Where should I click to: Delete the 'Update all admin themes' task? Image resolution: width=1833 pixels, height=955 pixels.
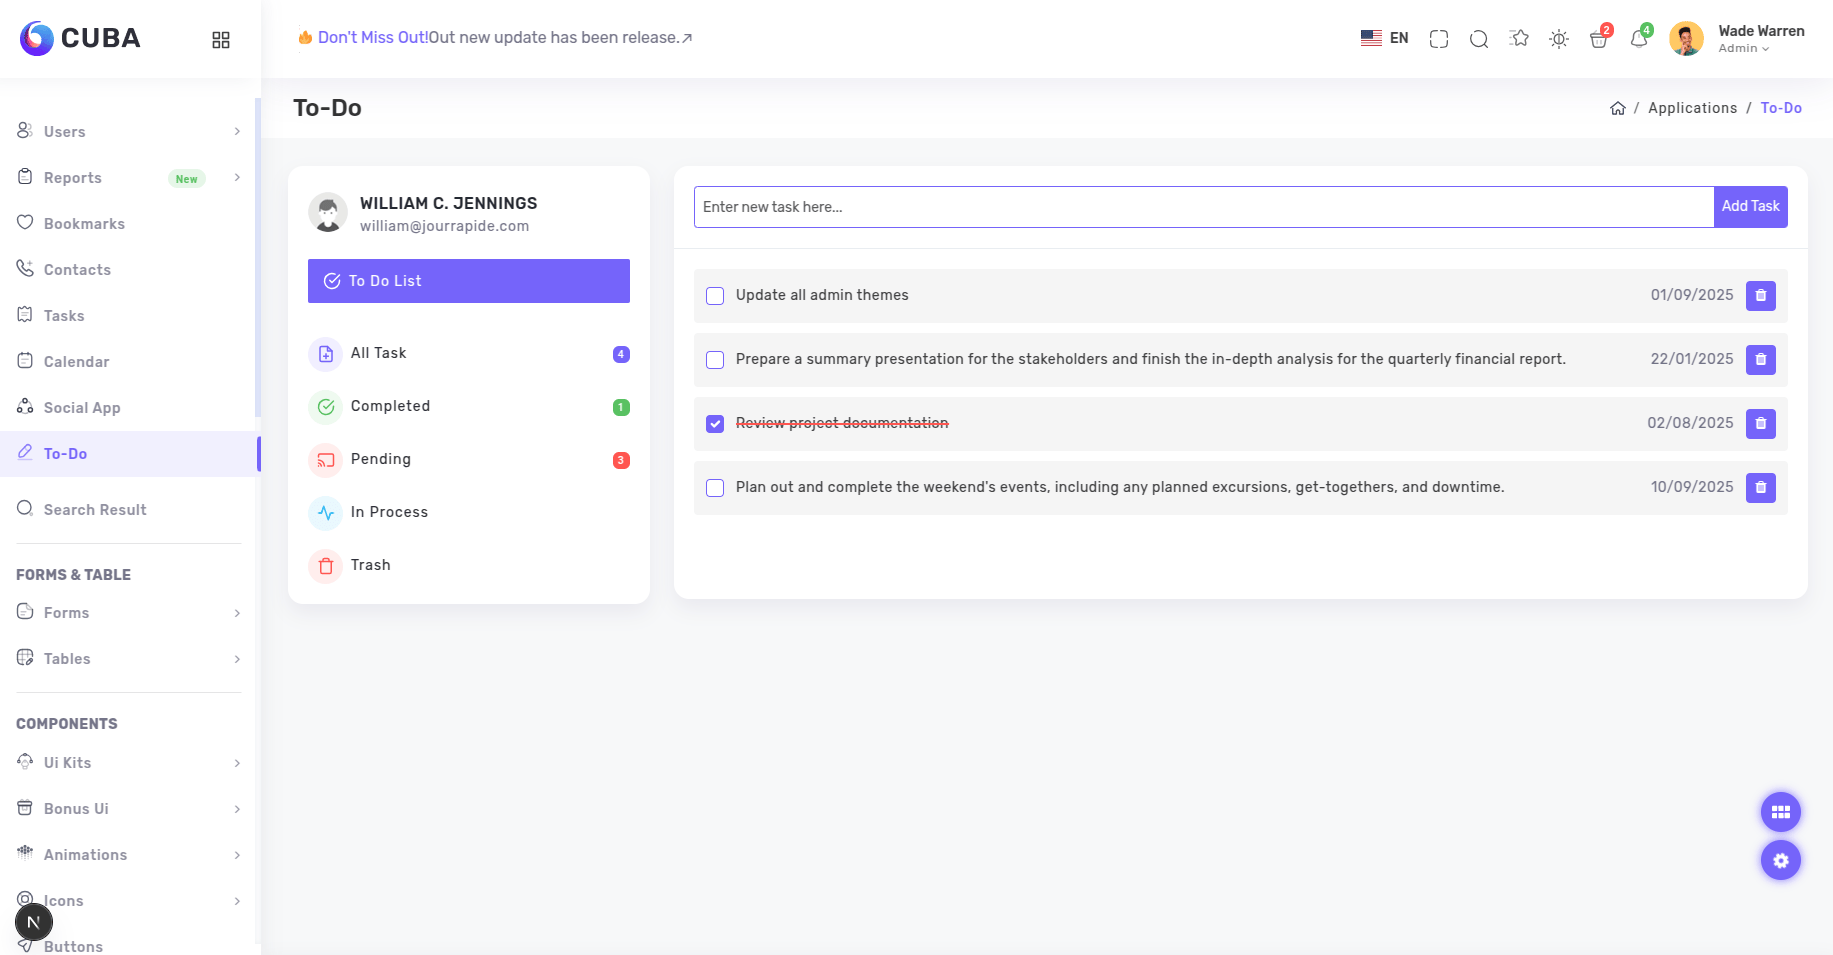click(1760, 296)
